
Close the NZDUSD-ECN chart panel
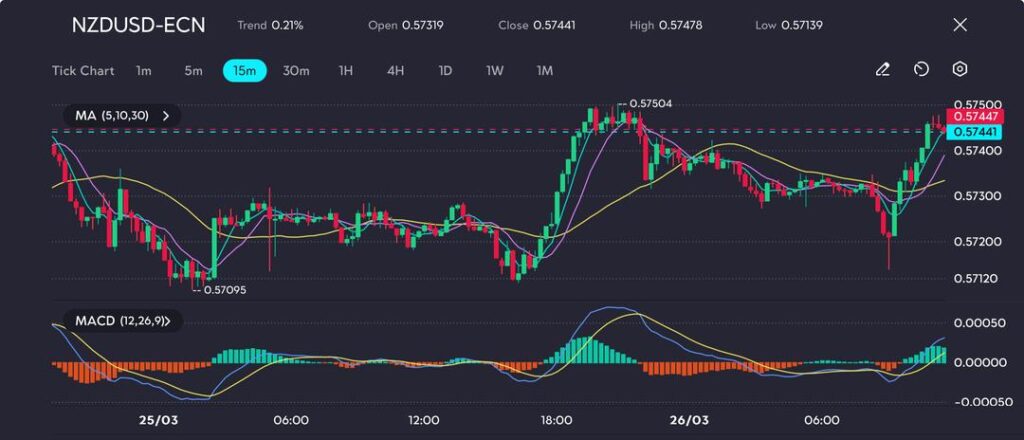click(x=960, y=25)
